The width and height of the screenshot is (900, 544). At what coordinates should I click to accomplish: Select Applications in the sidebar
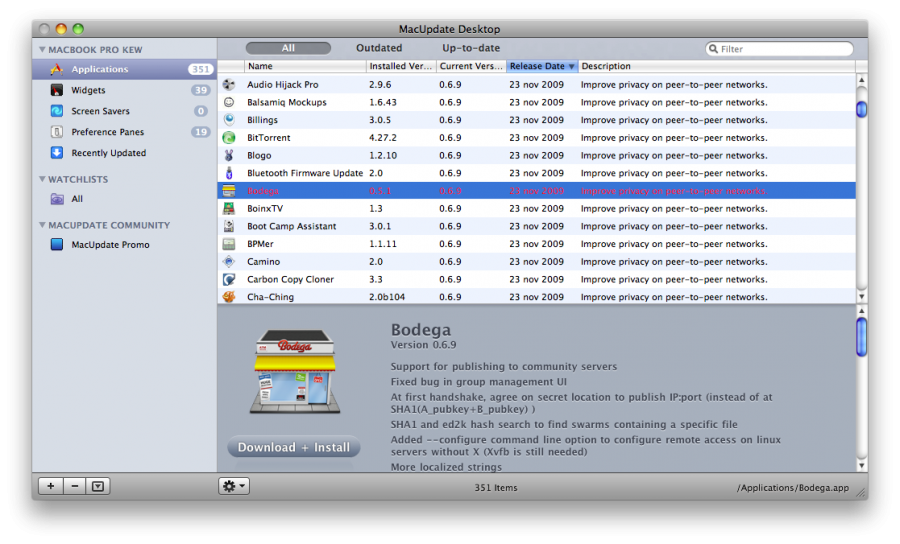click(x=125, y=69)
